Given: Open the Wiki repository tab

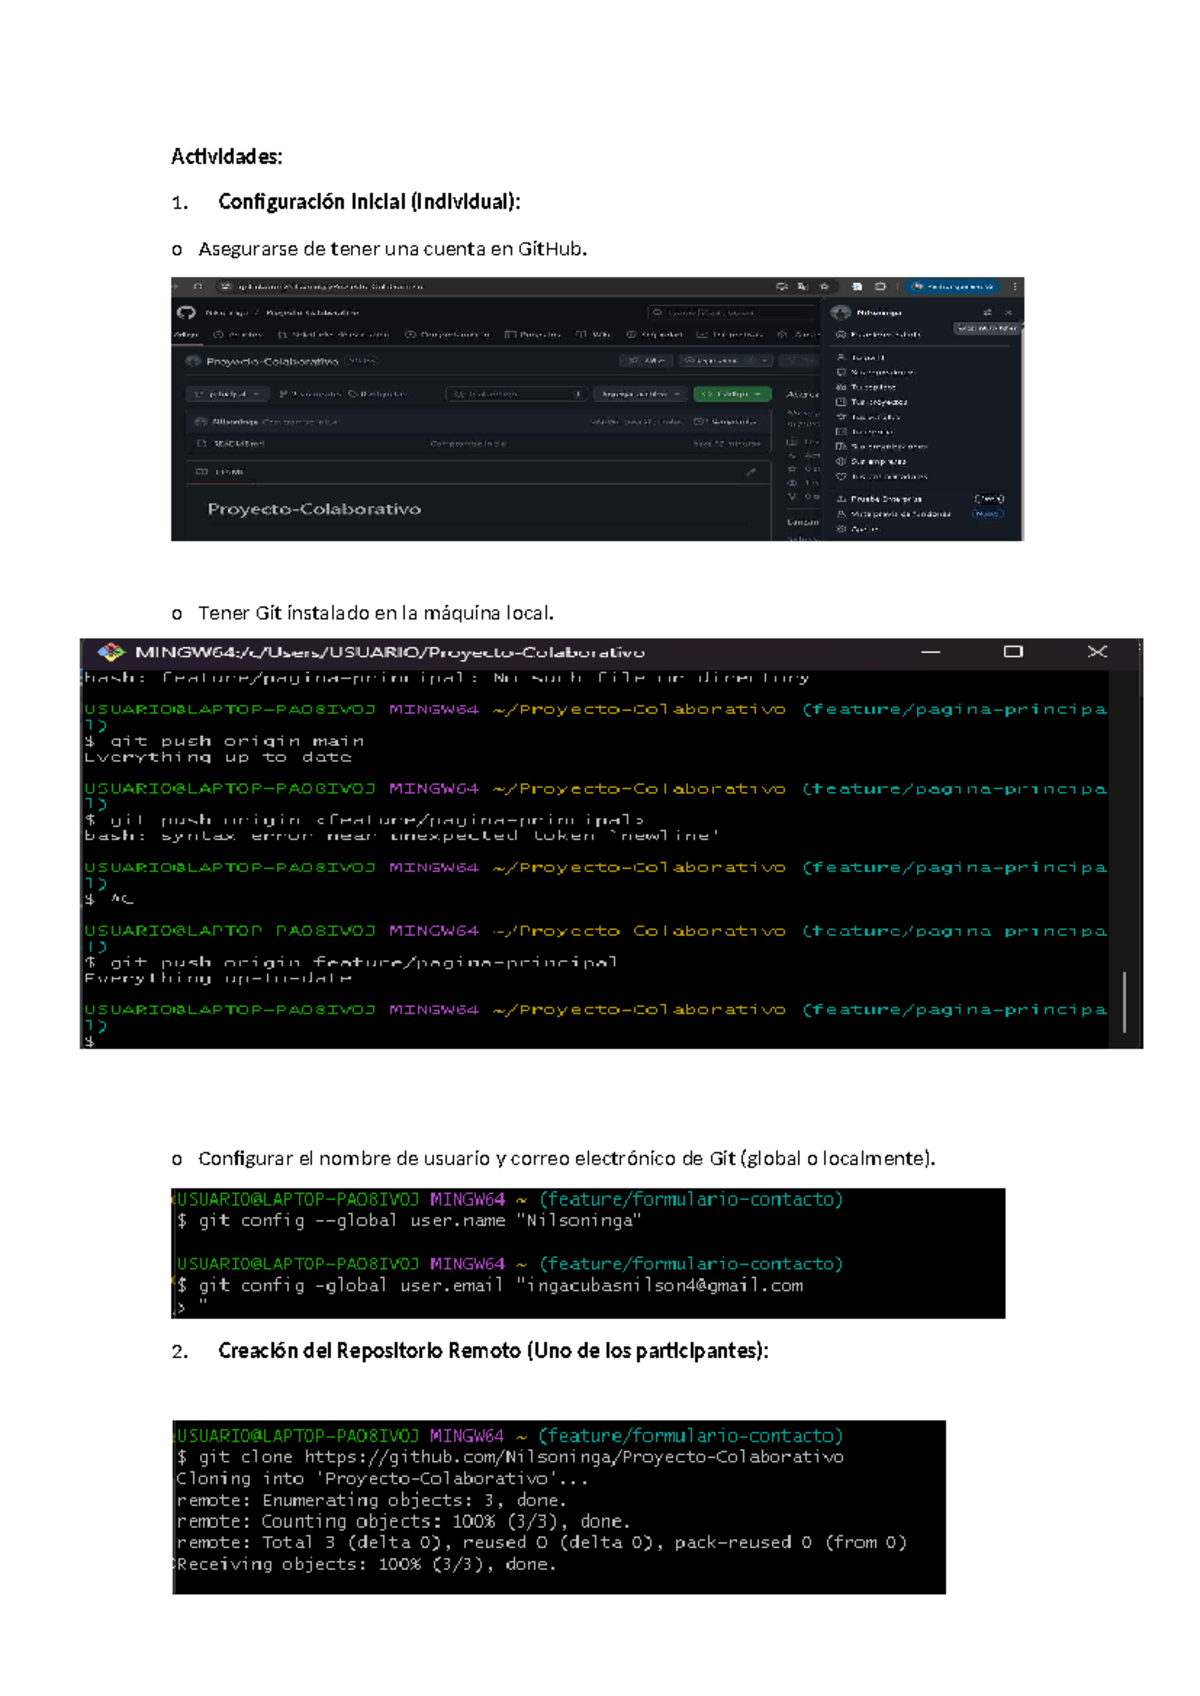Looking at the screenshot, I should click(594, 334).
